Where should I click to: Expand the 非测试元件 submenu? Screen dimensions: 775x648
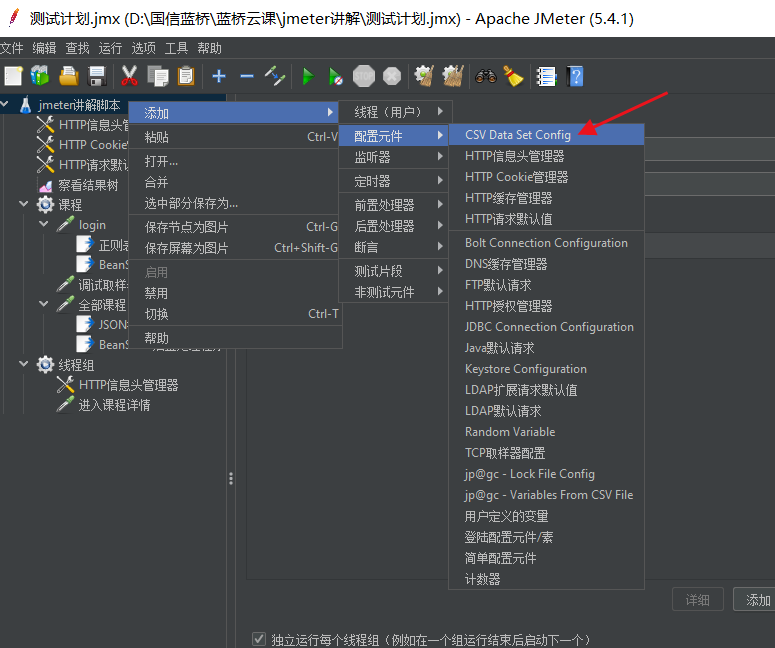(x=393, y=292)
